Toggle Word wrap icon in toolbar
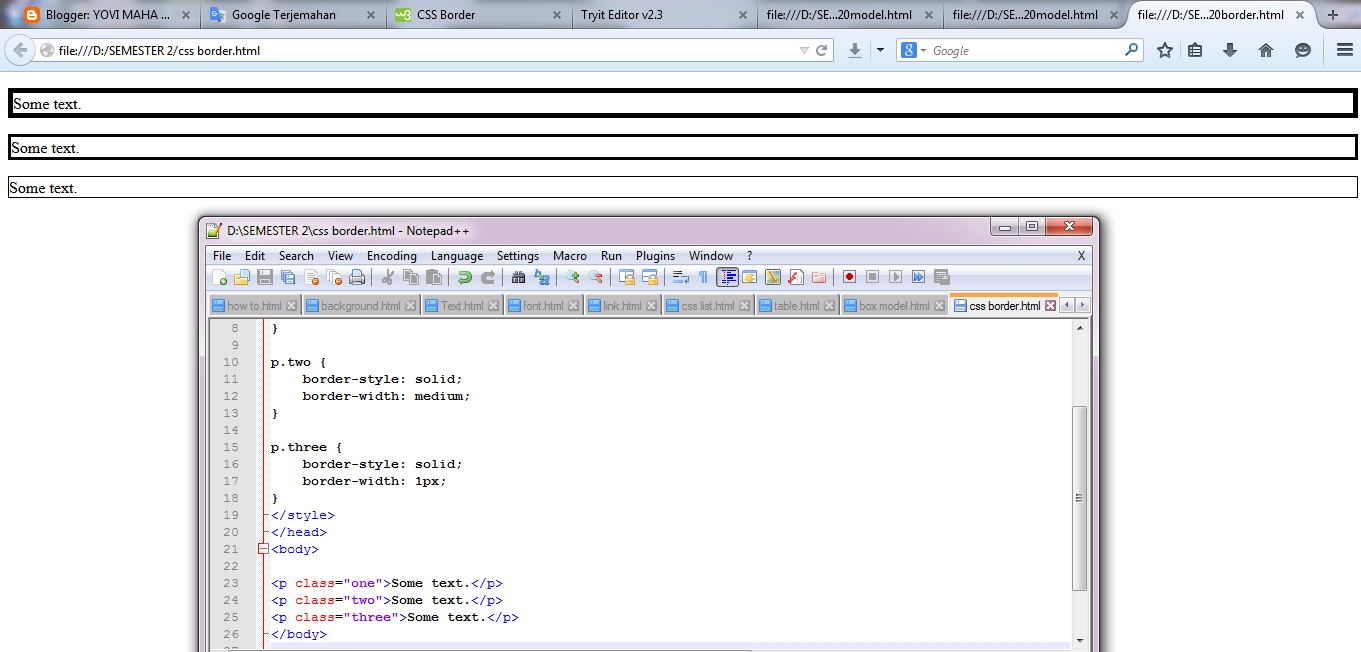 tap(681, 277)
